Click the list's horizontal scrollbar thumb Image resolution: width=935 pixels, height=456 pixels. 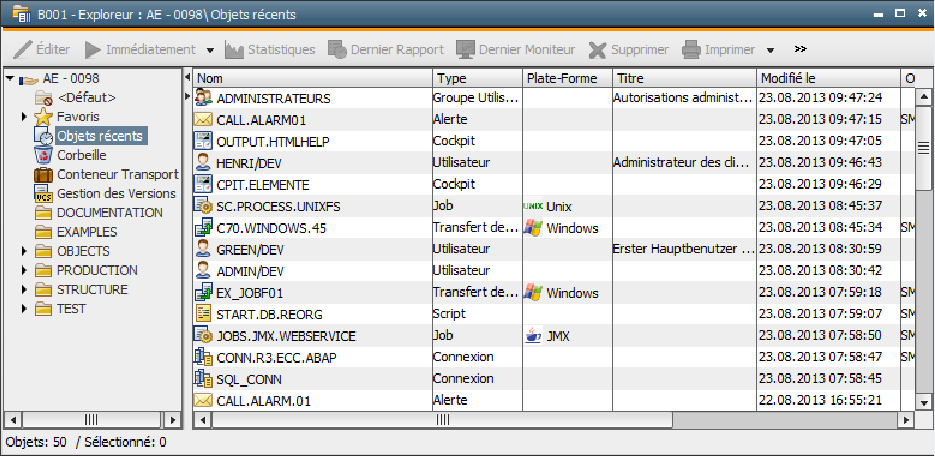tap(442, 420)
